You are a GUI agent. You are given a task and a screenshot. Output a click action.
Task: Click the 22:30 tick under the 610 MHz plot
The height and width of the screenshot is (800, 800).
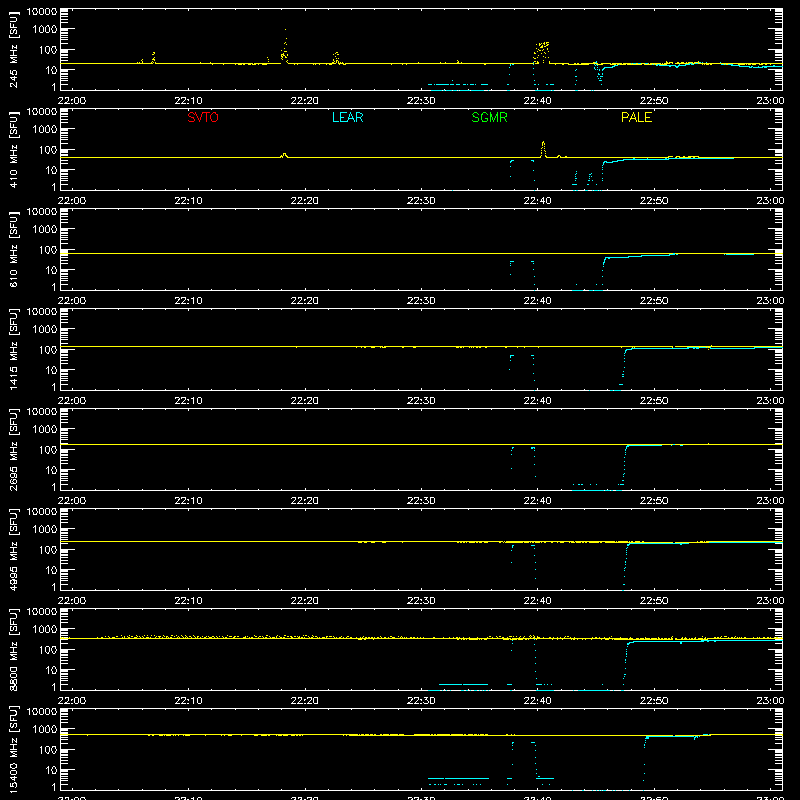tap(421, 301)
